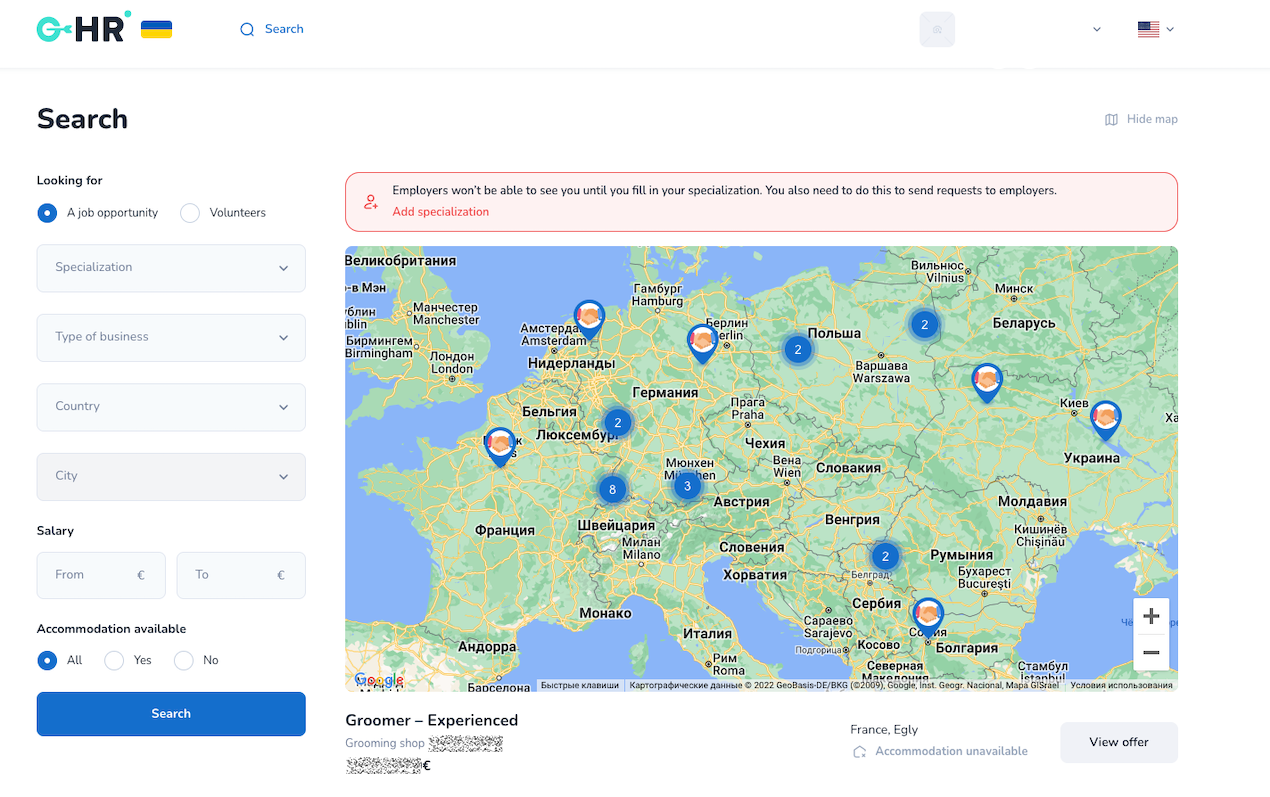Click the add-user icon in the alert banner

371,202
